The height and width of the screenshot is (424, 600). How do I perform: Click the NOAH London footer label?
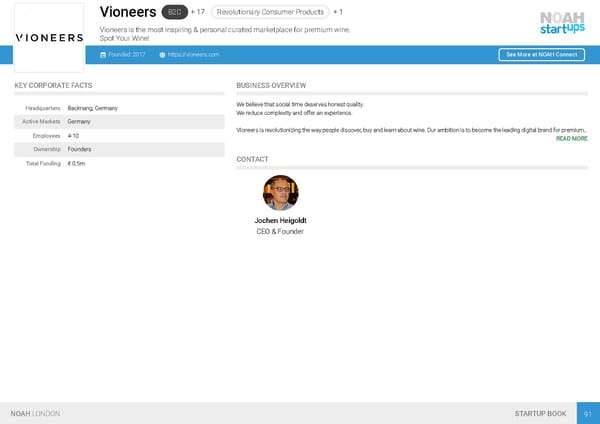(x=35, y=413)
